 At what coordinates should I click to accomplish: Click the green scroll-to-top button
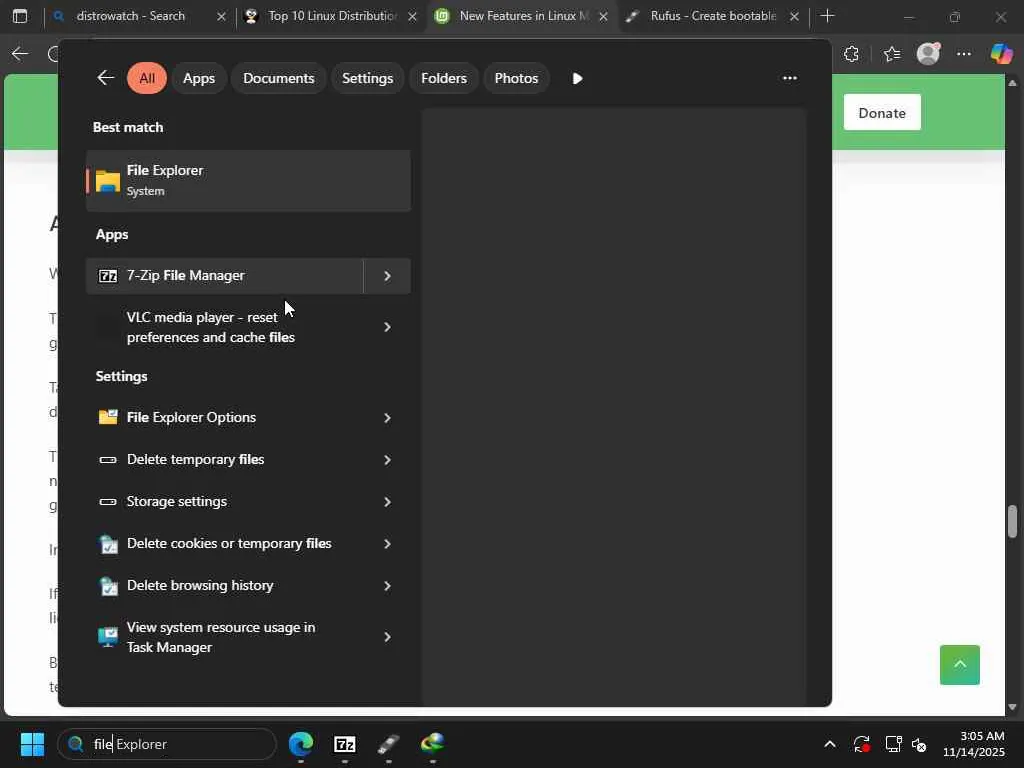tap(960, 665)
